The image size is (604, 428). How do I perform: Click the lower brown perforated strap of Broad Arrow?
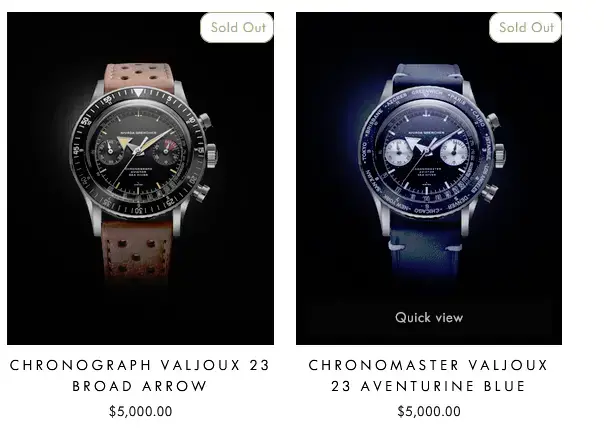[136, 250]
